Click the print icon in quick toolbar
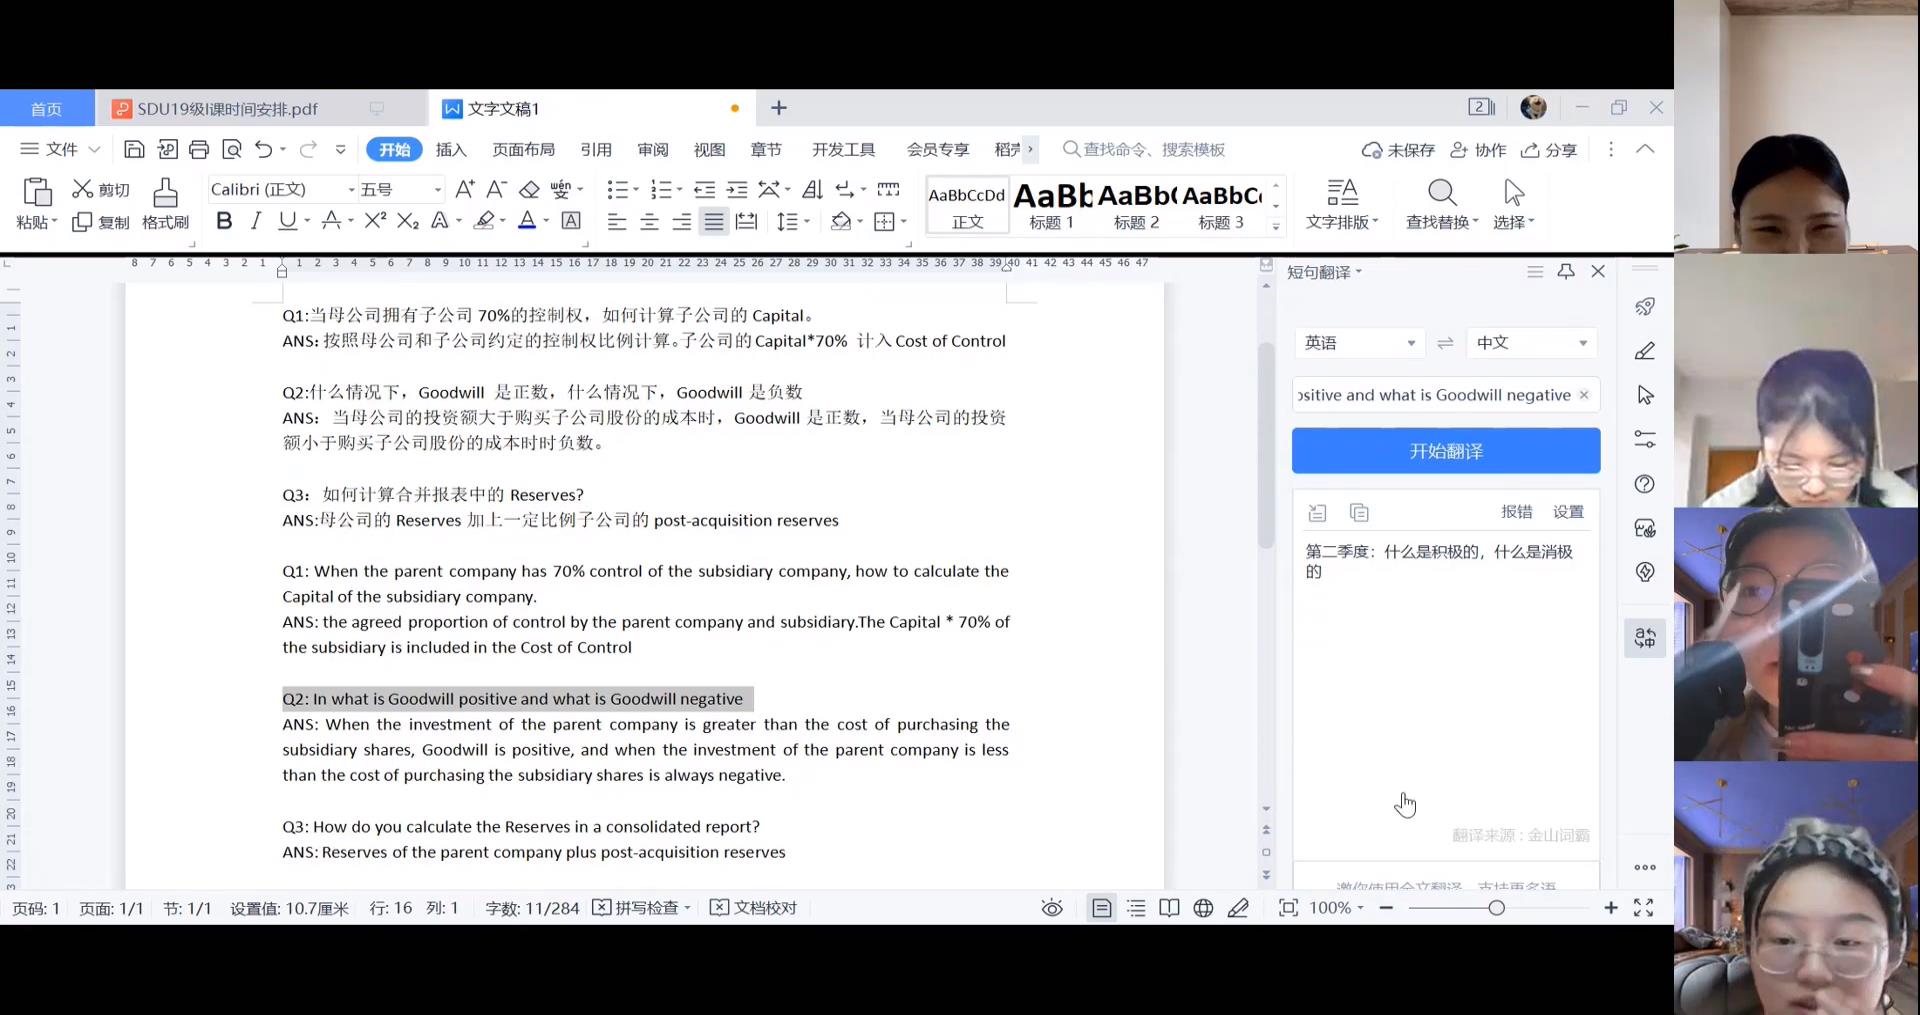Screen dimensions: 1920x1015 point(199,150)
